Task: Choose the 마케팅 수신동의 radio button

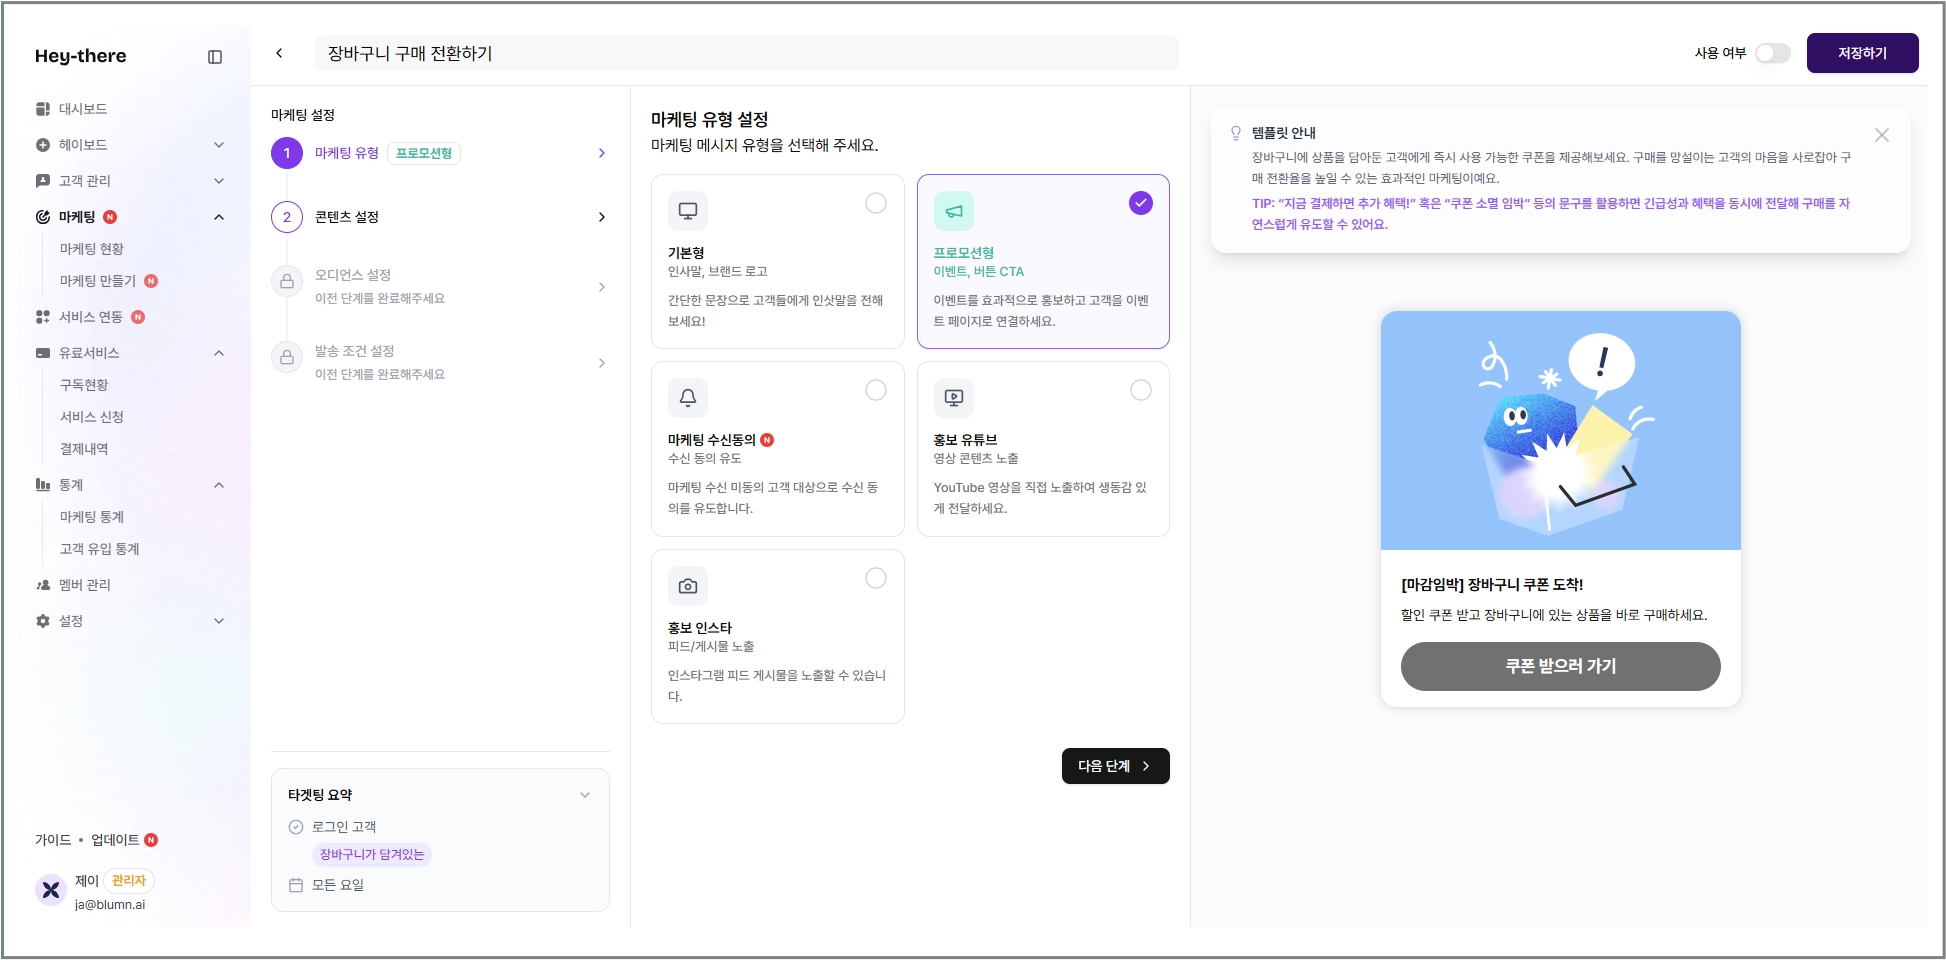Action: coord(876,390)
